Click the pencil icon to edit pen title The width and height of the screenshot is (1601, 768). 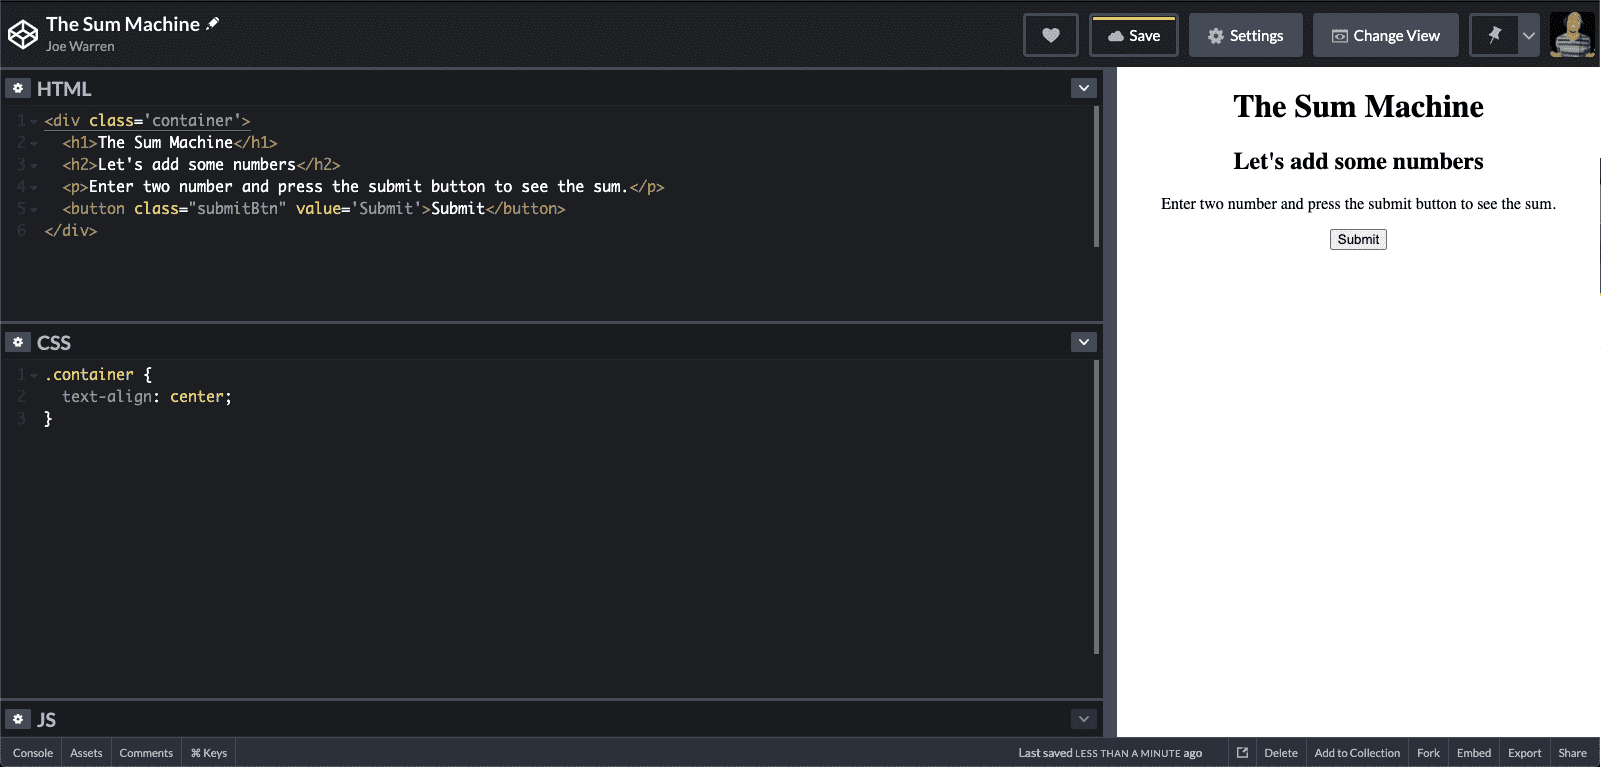pos(212,24)
